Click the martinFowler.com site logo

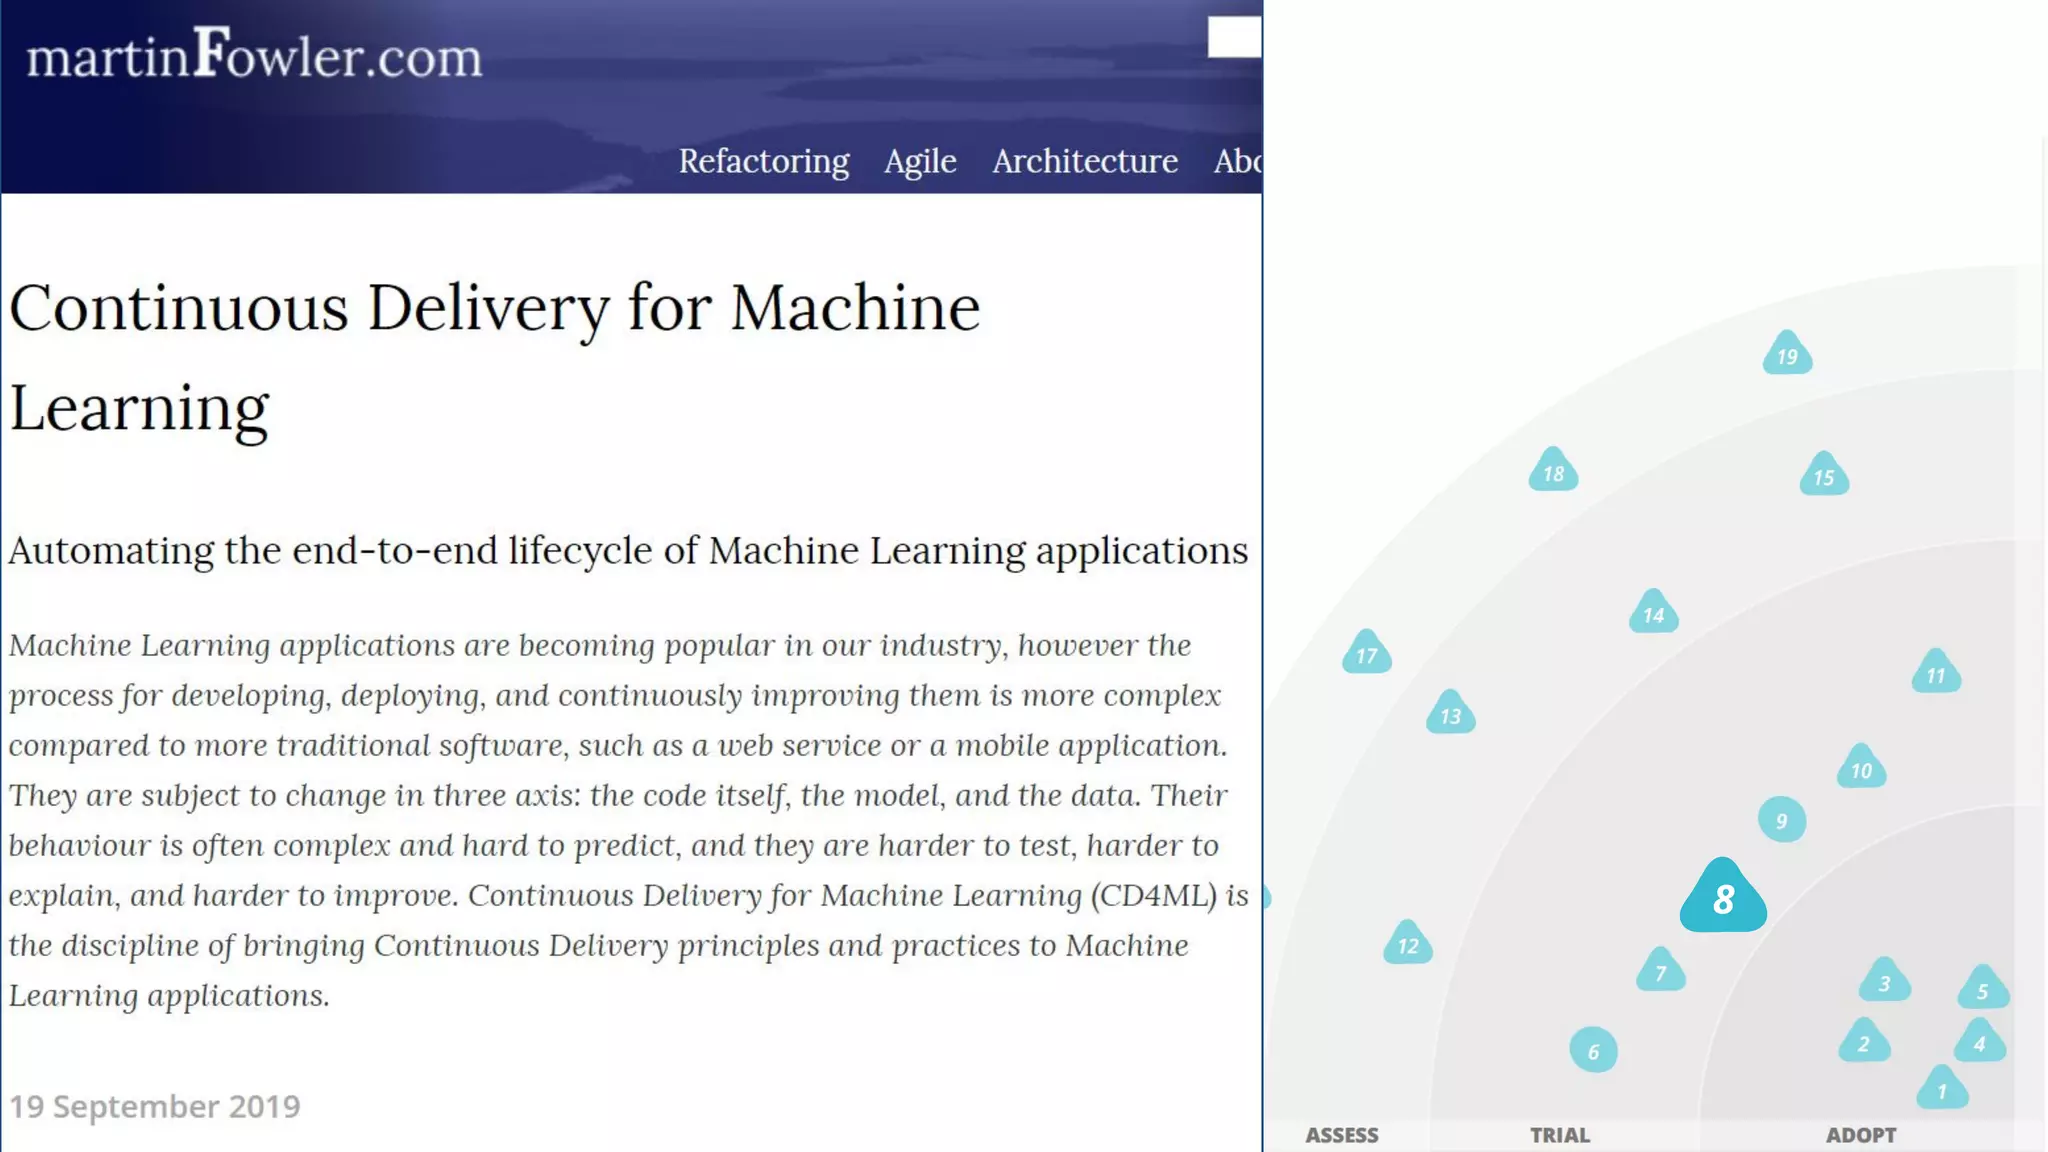coord(254,54)
